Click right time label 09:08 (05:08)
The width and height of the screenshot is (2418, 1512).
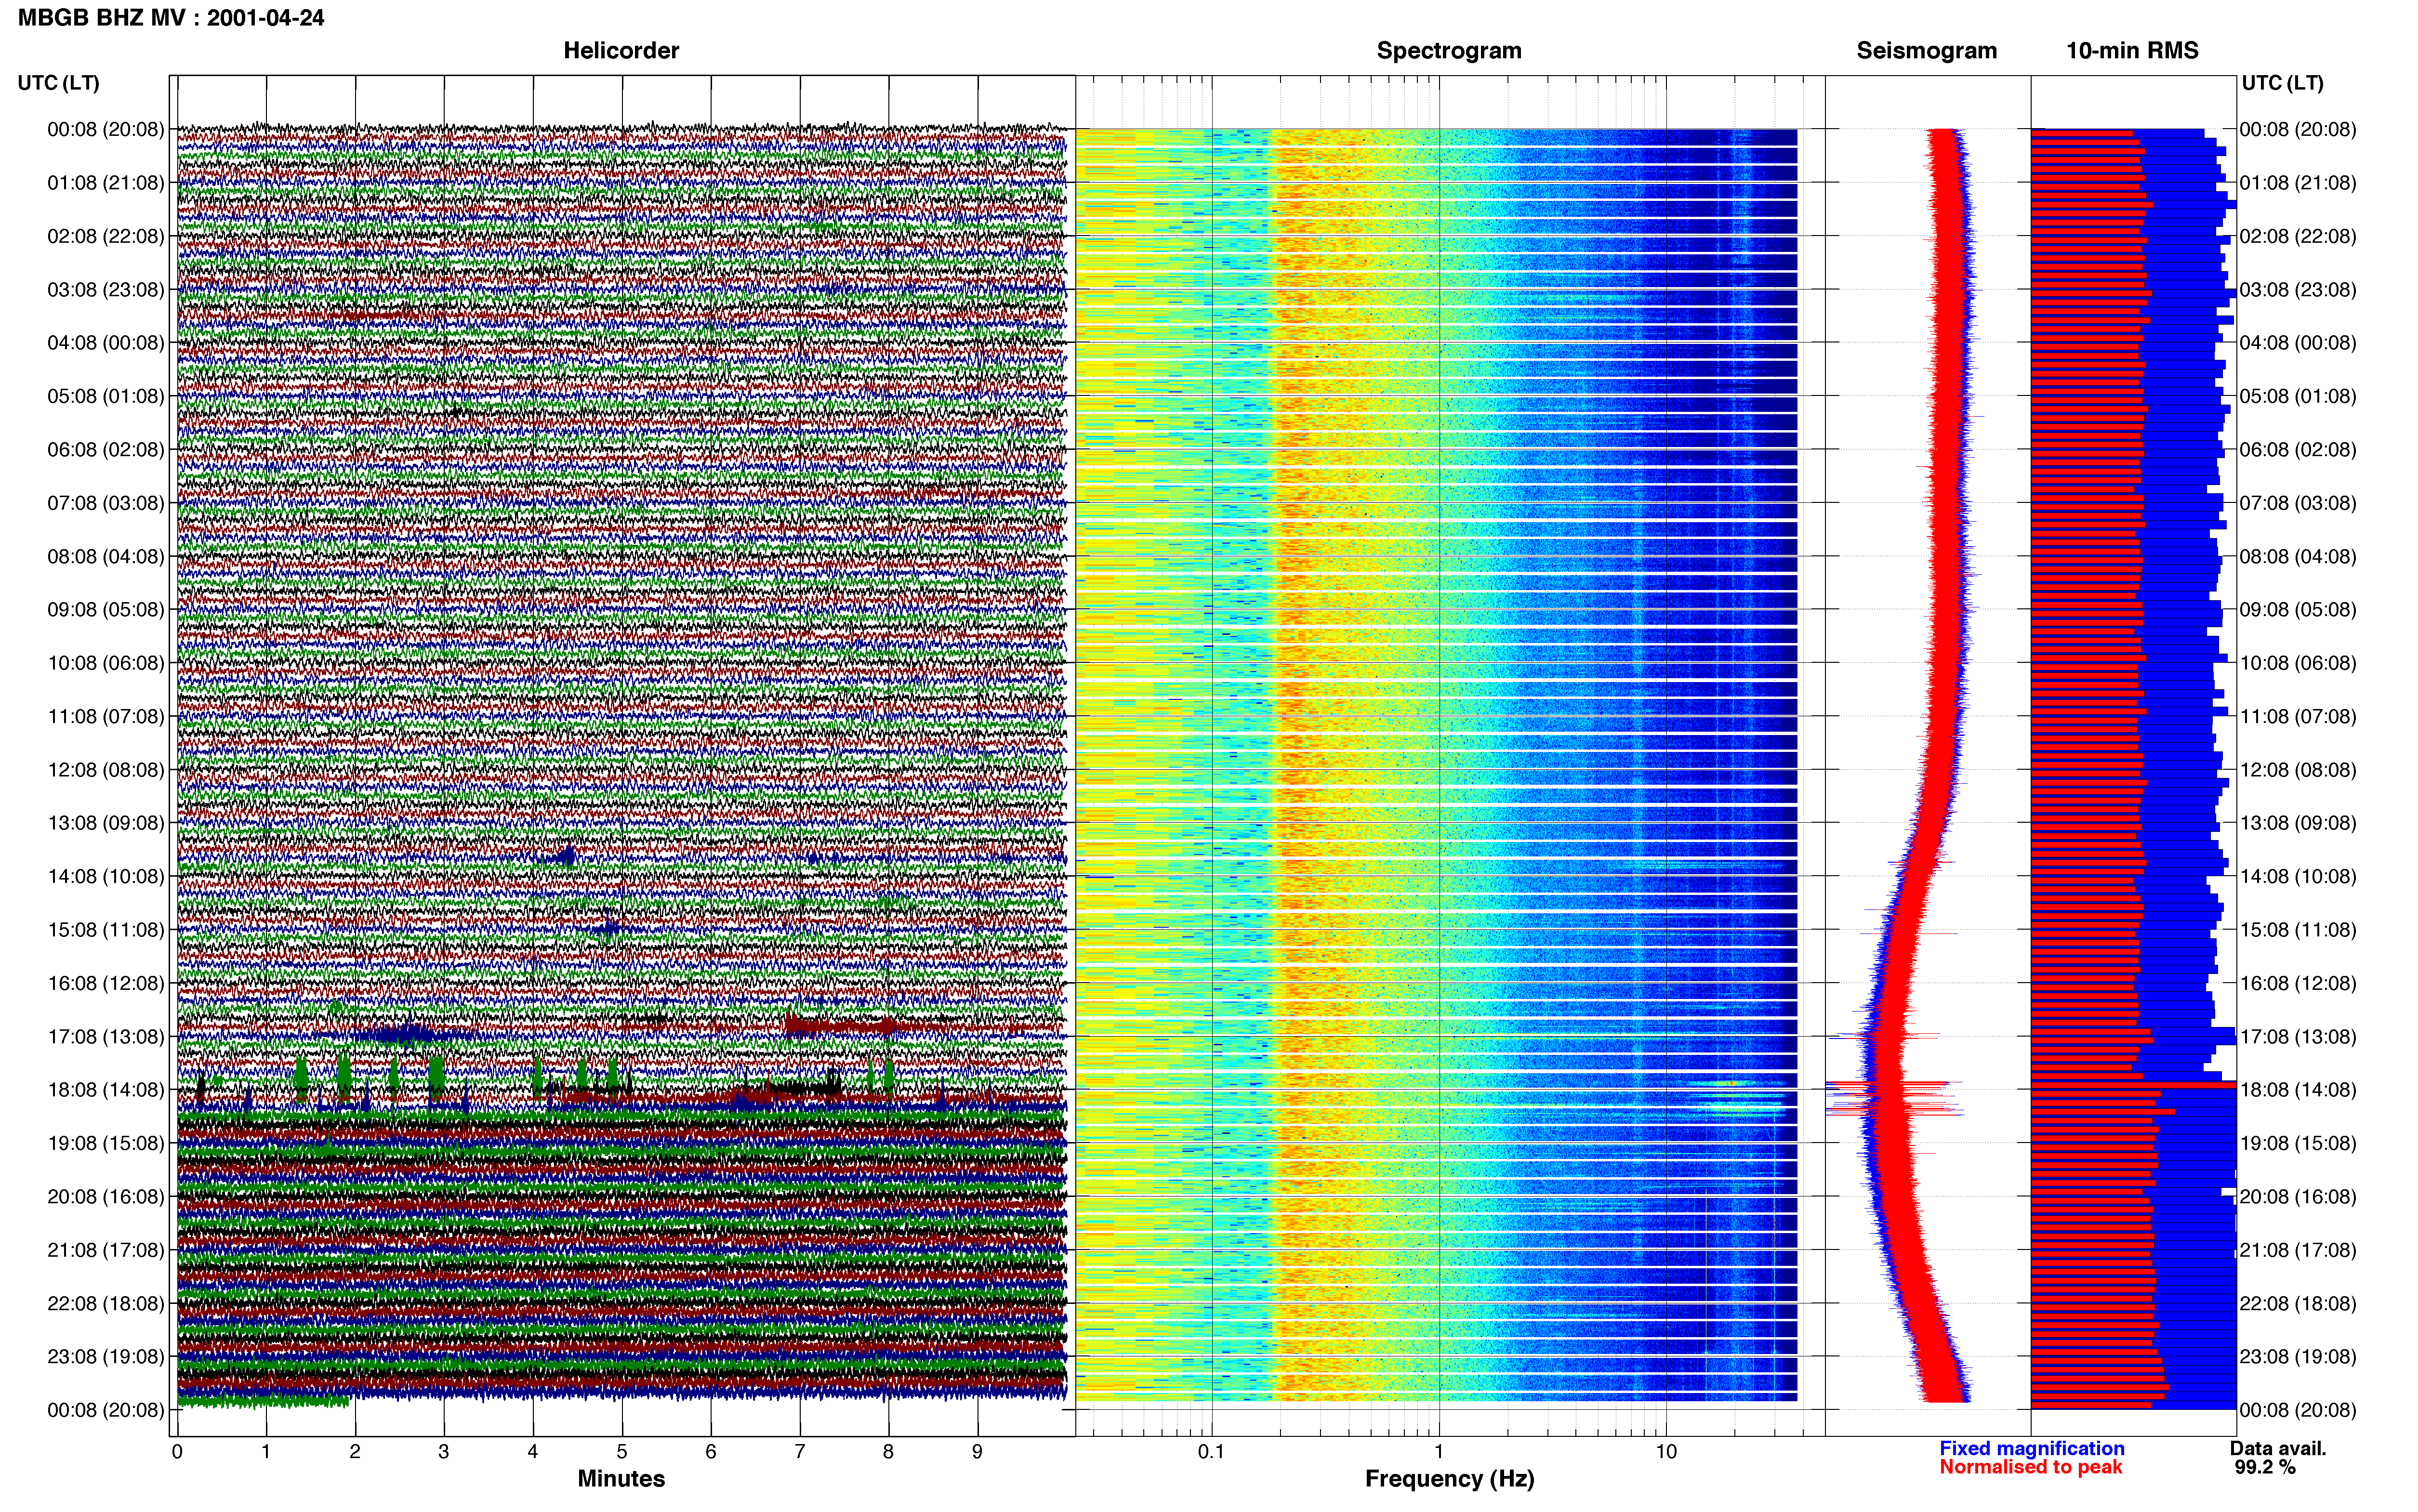point(2297,610)
